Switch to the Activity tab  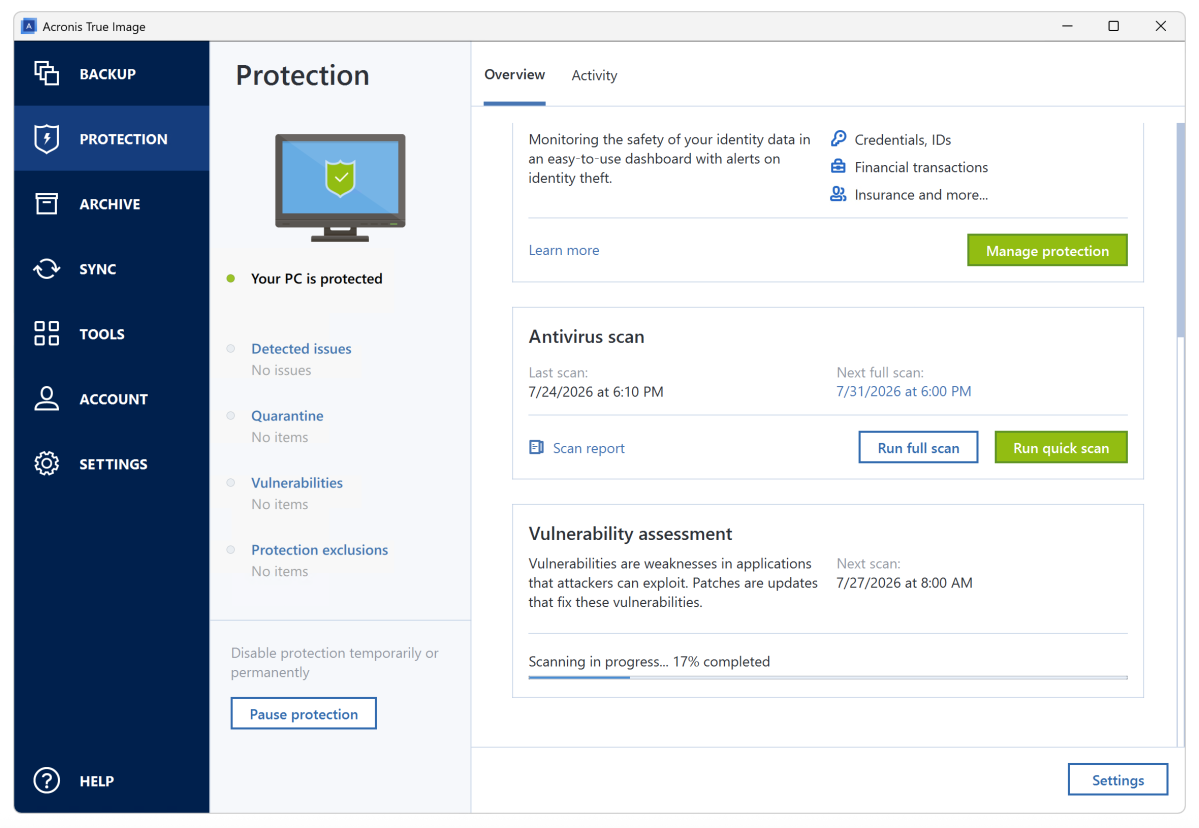tap(594, 75)
